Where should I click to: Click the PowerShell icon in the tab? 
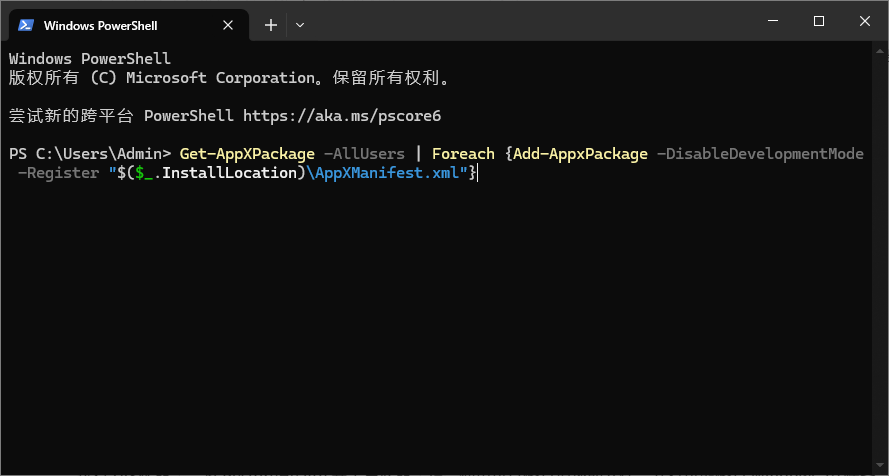[x=25, y=25]
